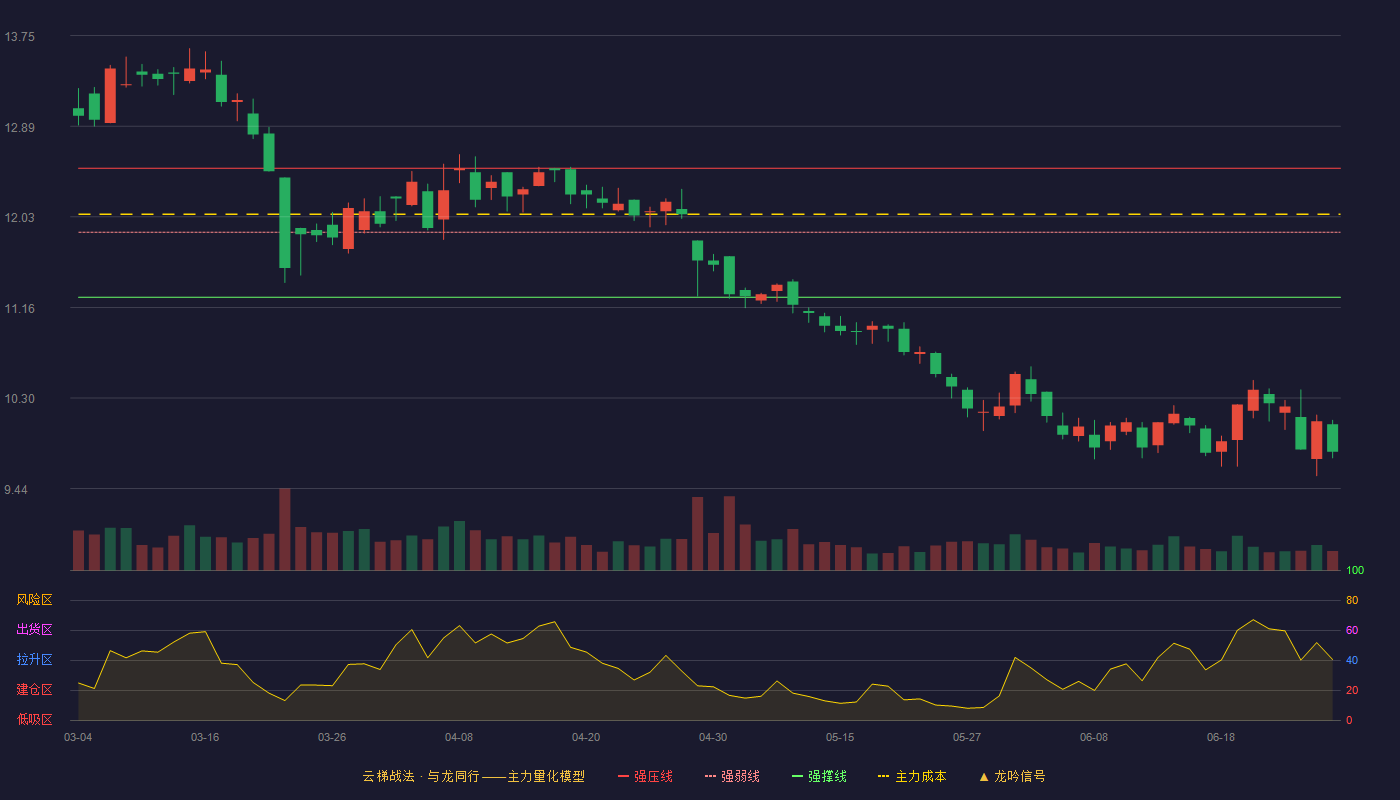This screenshot has height=800, width=1400.
Task: Click the solid green support line on chart
Action: coord(709,297)
